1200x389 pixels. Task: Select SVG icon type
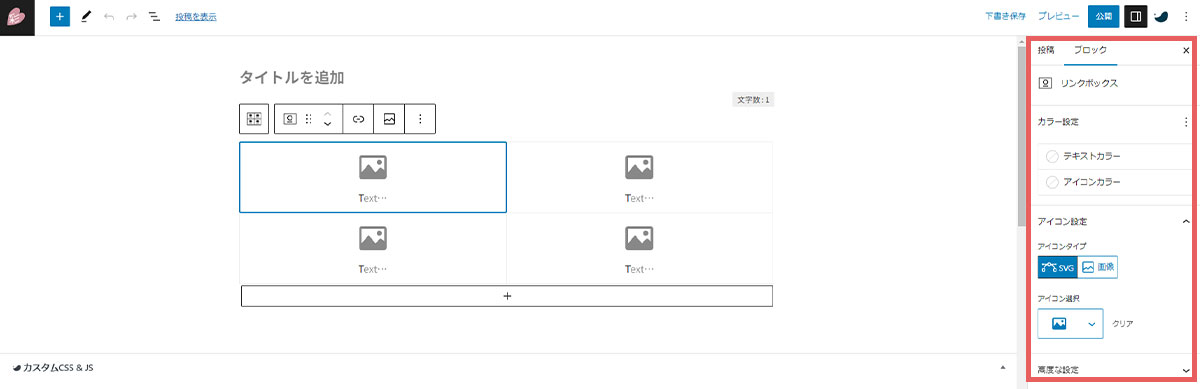[x=1058, y=267]
